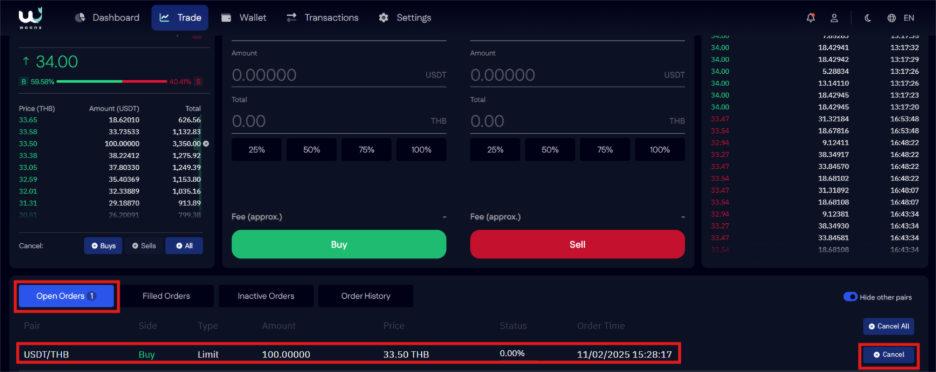936x372 pixels.
Task: Switch to the Order History tab
Action: (x=365, y=296)
